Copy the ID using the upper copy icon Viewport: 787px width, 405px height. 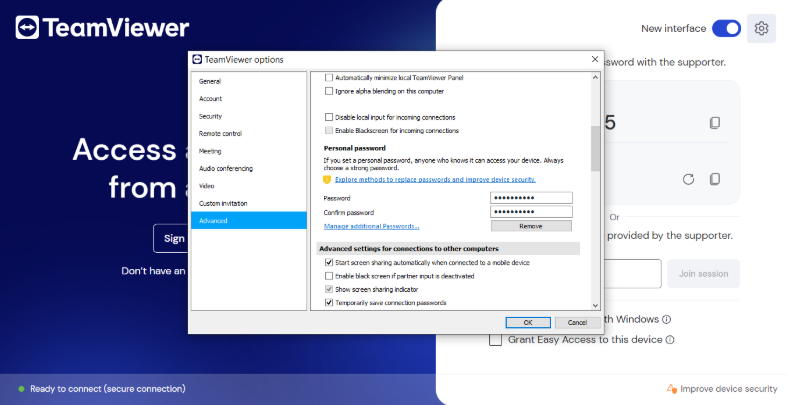pyautogui.click(x=715, y=122)
